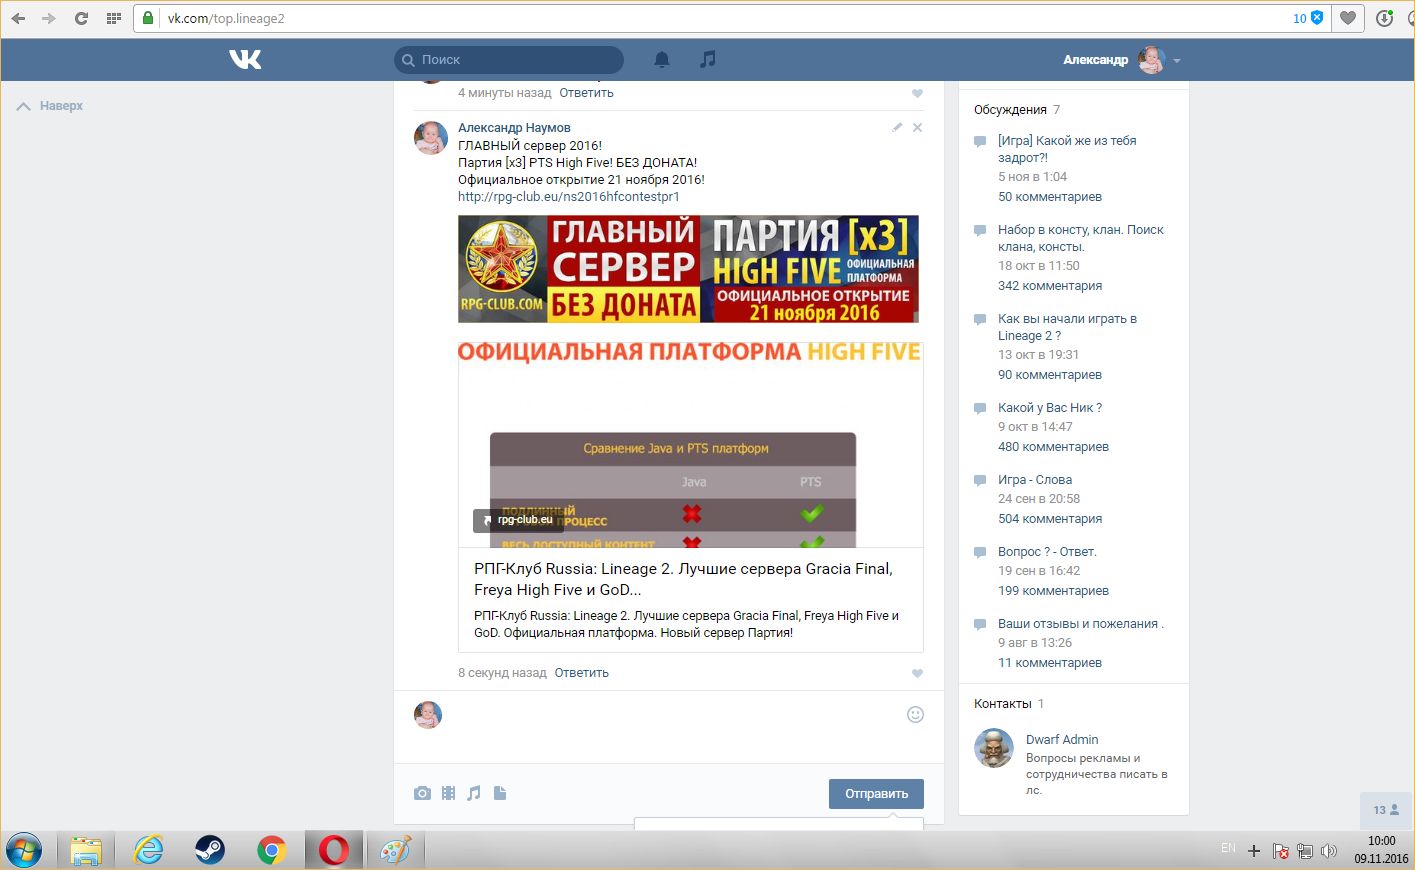This screenshot has height=870, width=1415.
Task: Open the rpg-club.eu link in the comment
Action: (568, 197)
